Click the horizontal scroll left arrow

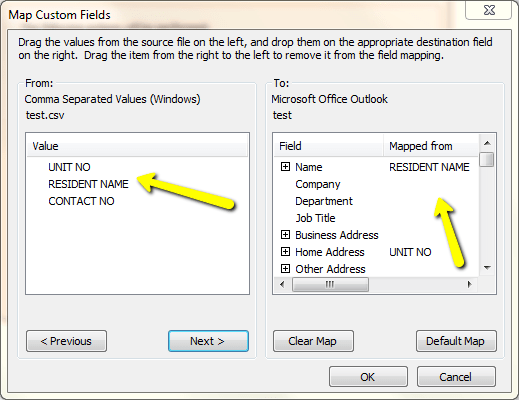(x=282, y=284)
